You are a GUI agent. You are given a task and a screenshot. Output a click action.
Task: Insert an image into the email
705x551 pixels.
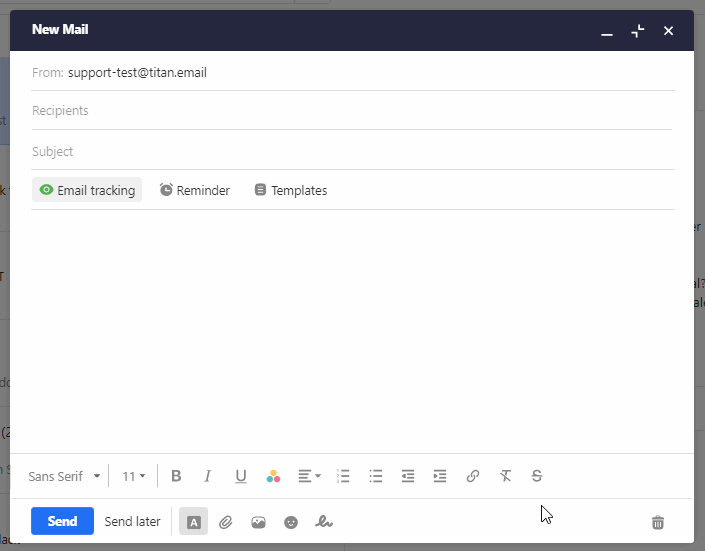click(x=258, y=522)
